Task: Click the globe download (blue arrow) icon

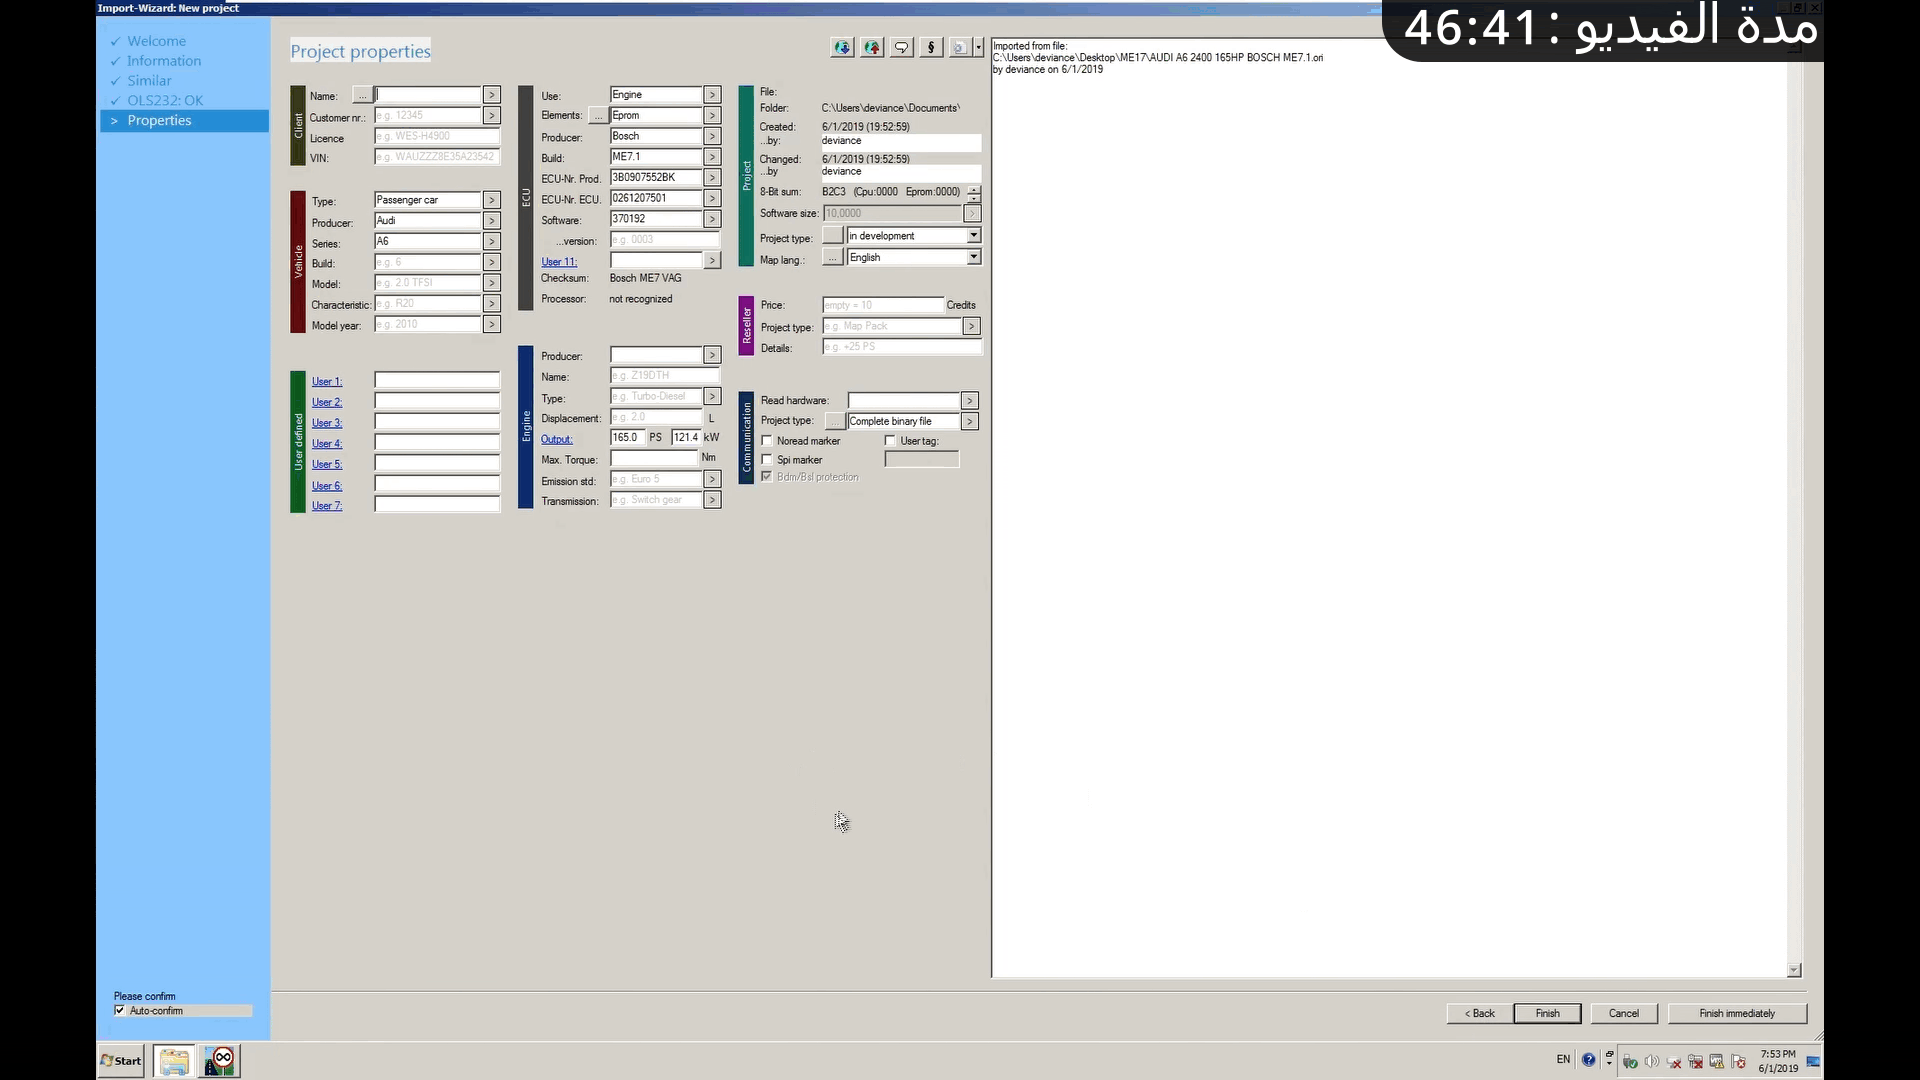Action: point(842,48)
